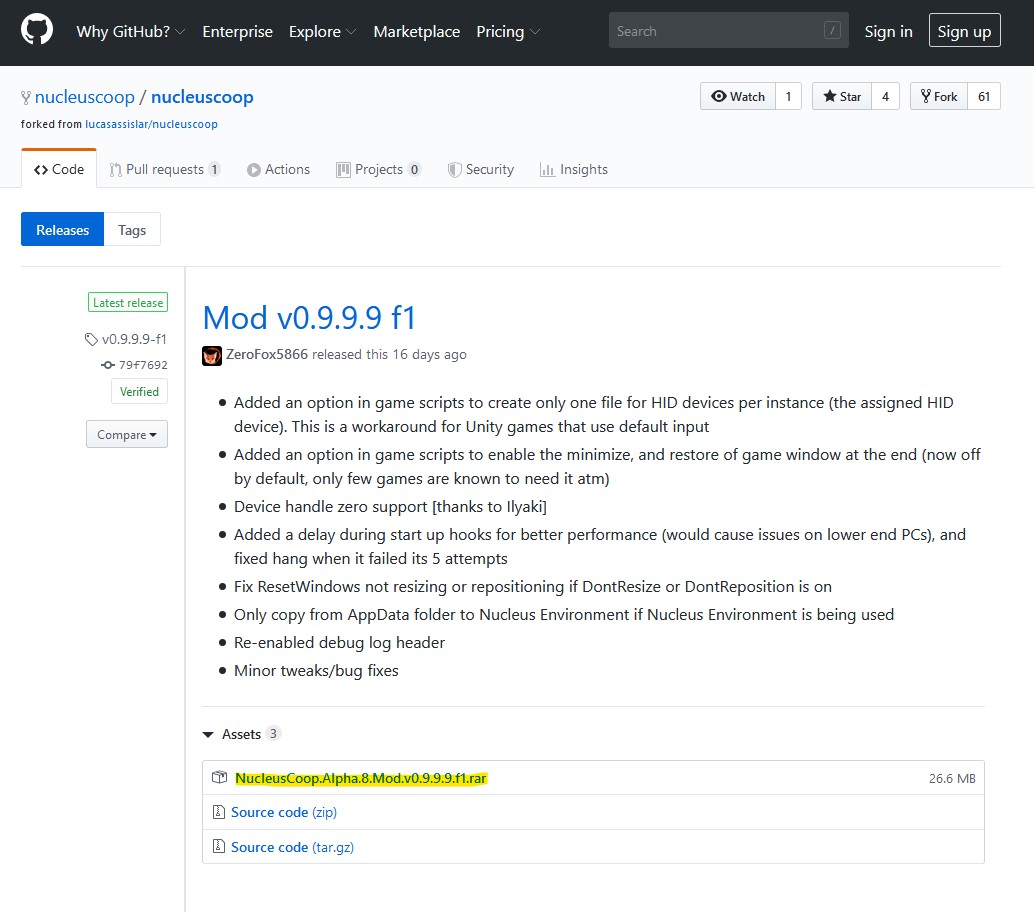1034x921 pixels.
Task: Open the Insights tab
Action: click(x=573, y=169)
